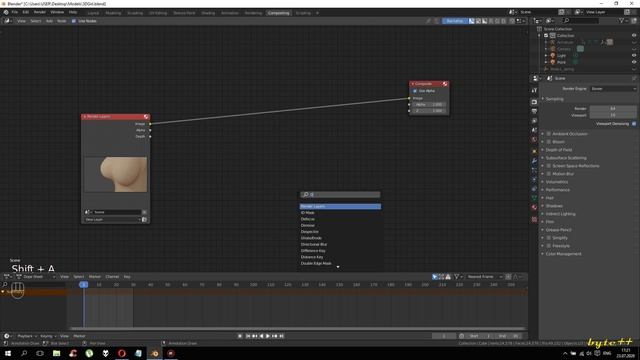Click the Render Layers node preview thumbnail
This screenshot has height=360, width=640.
116,174
